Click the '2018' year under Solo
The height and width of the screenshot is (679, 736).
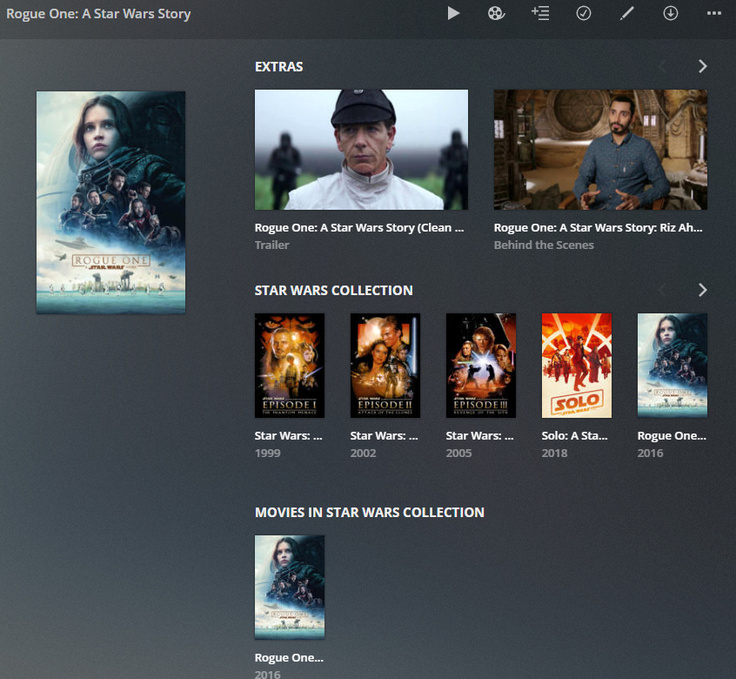coord(554,453)
